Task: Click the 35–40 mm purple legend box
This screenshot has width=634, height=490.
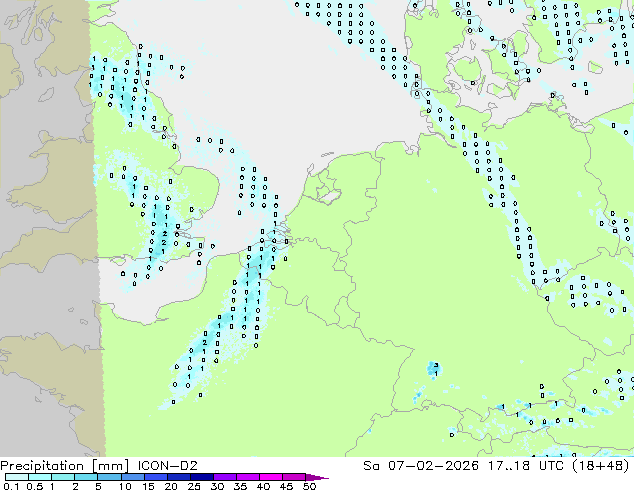Action: [x=247, y=477]
